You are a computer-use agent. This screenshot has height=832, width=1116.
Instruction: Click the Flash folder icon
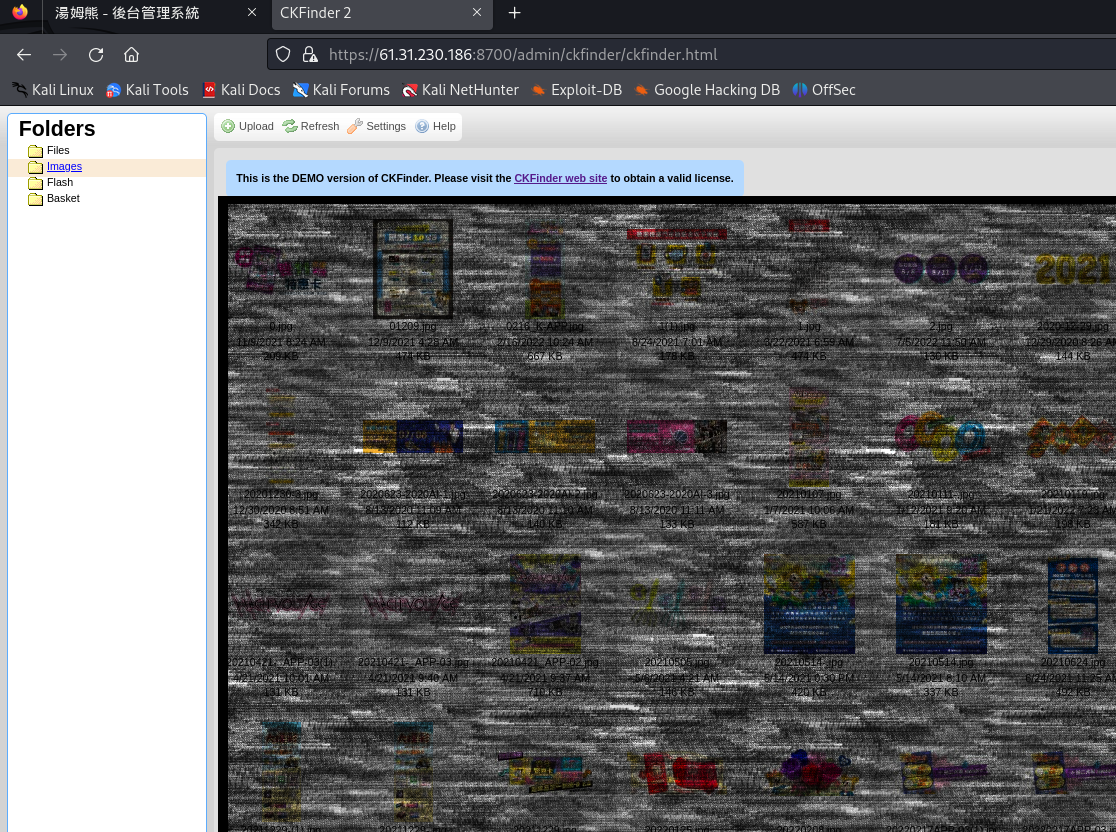coord(36,183)
